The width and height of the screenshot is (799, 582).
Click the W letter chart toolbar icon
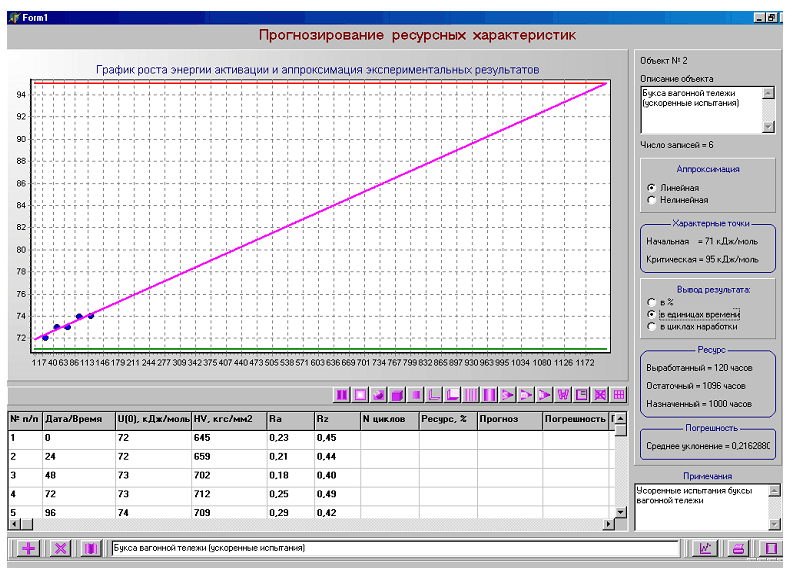tap(563, 394)
